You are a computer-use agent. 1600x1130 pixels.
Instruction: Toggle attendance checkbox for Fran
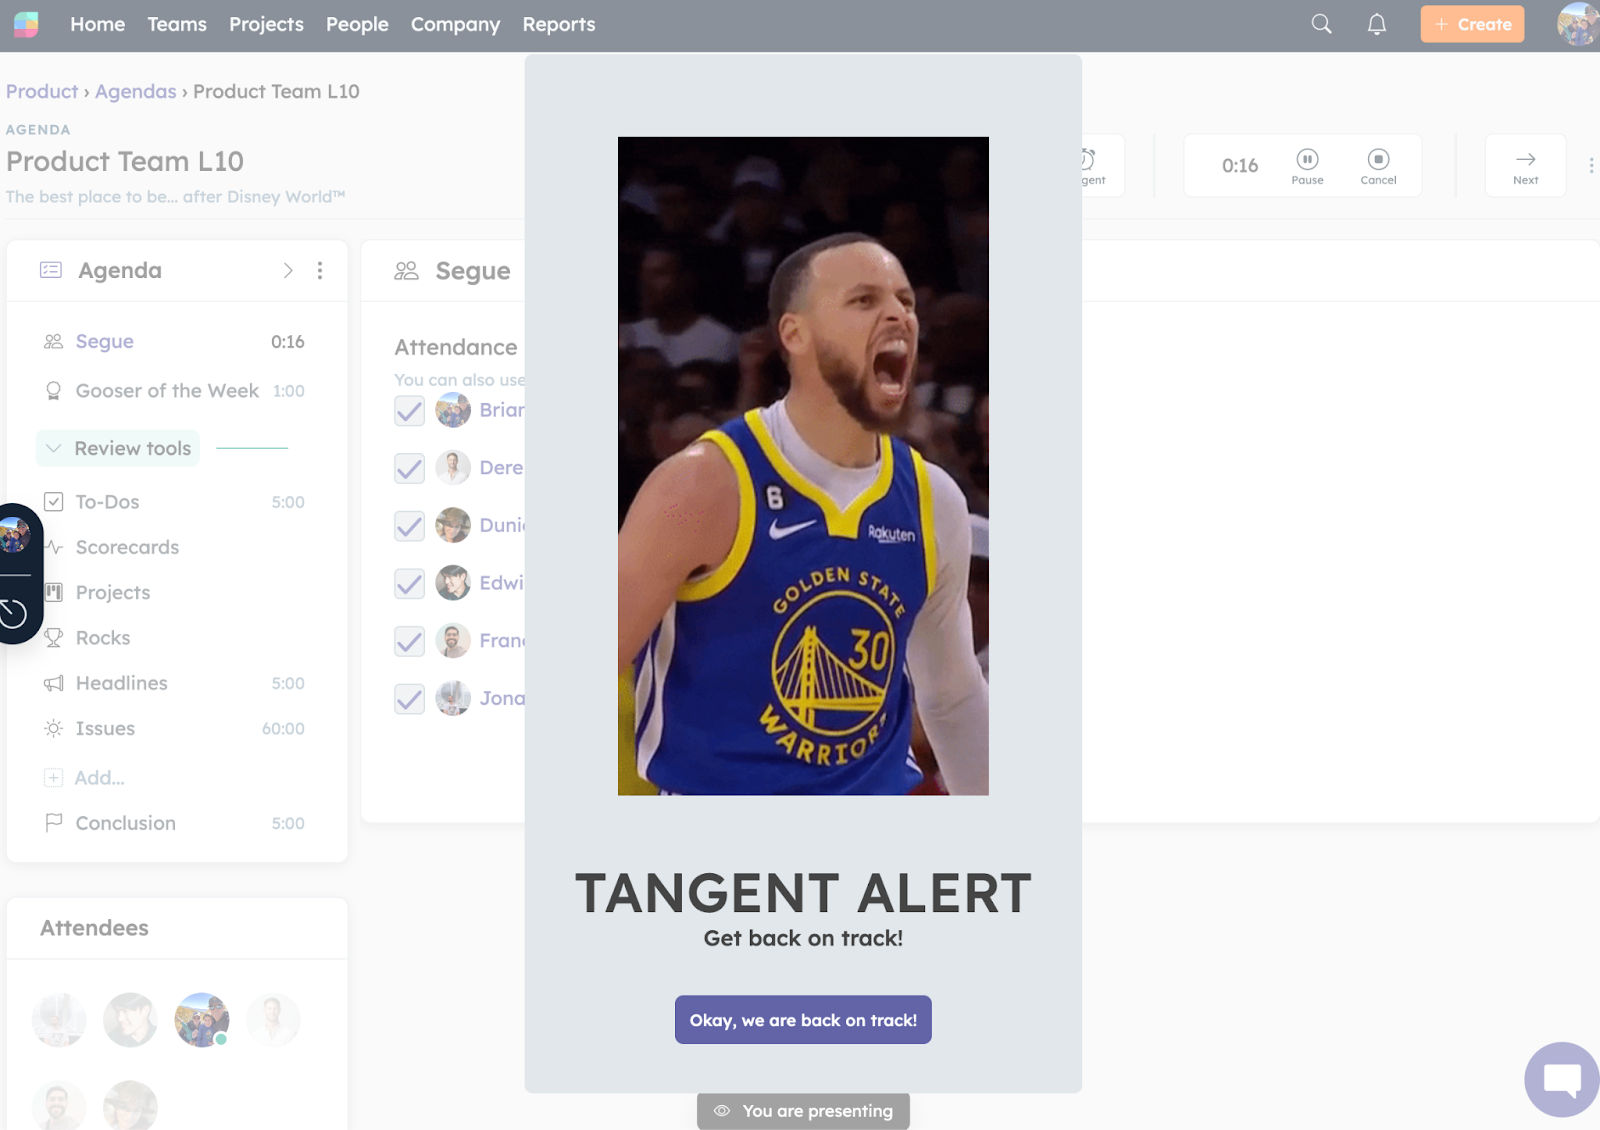click(x=409, y=641)
